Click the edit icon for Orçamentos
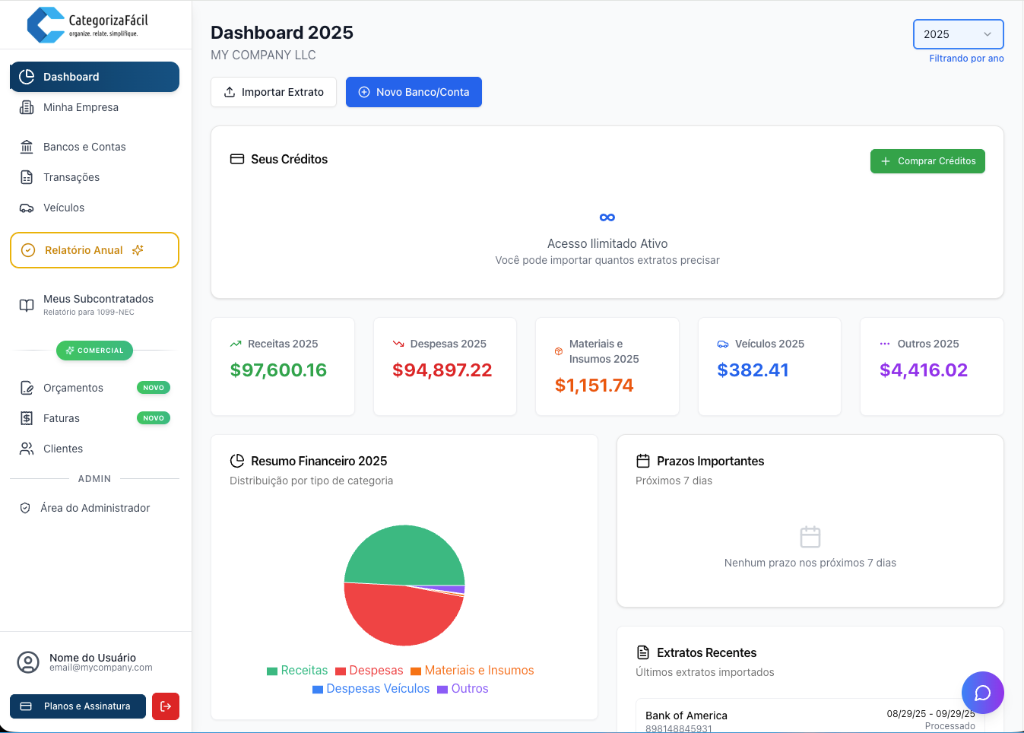The width and height of the screenshot is (1024, 733). pyautogui.click(x=27, y=388)
